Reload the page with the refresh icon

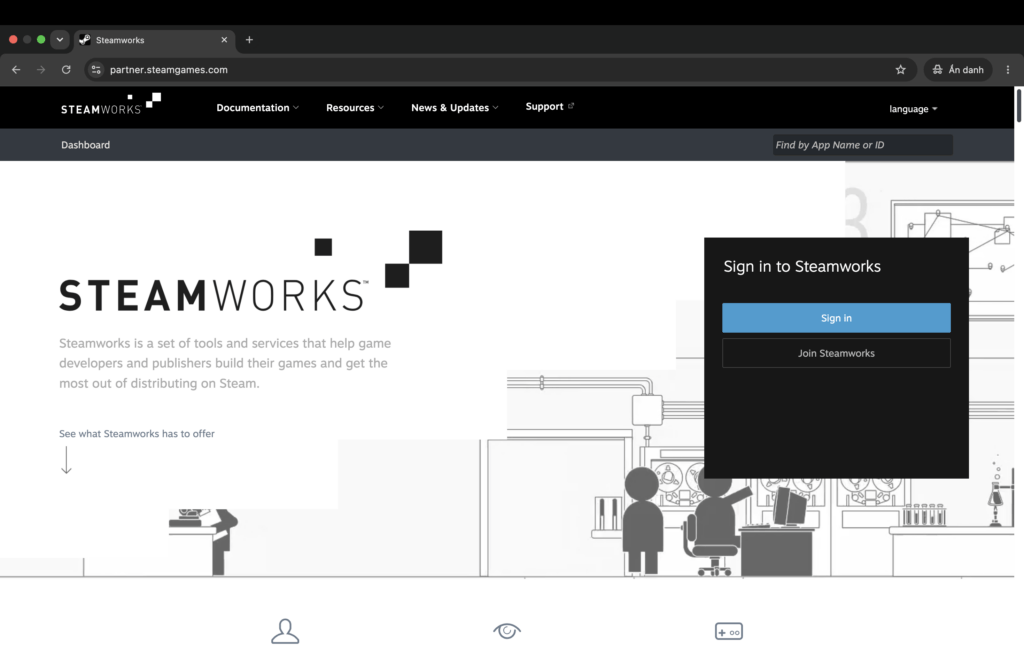coord(66,70)
